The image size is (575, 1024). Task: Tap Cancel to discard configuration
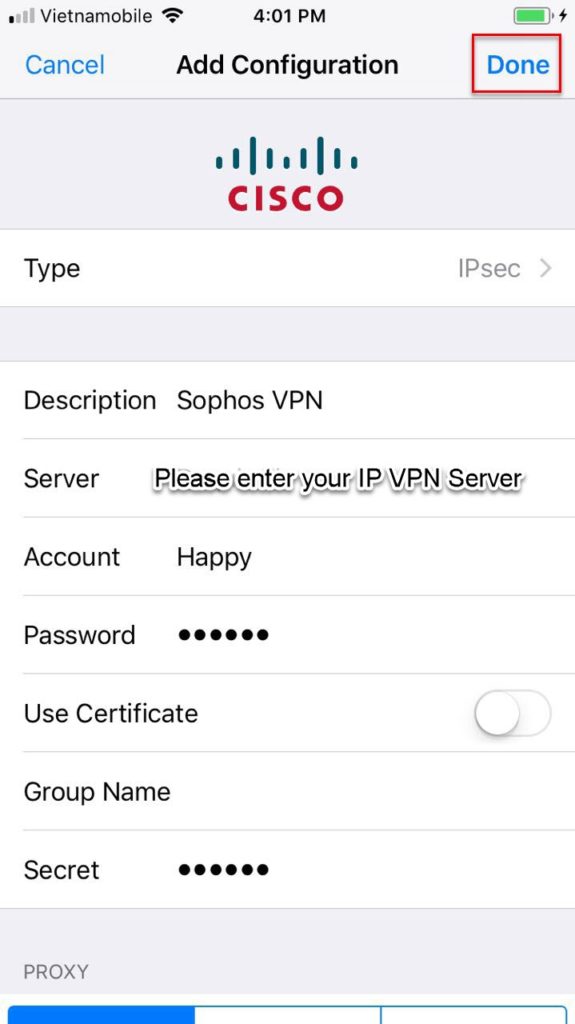pos(65,65)
